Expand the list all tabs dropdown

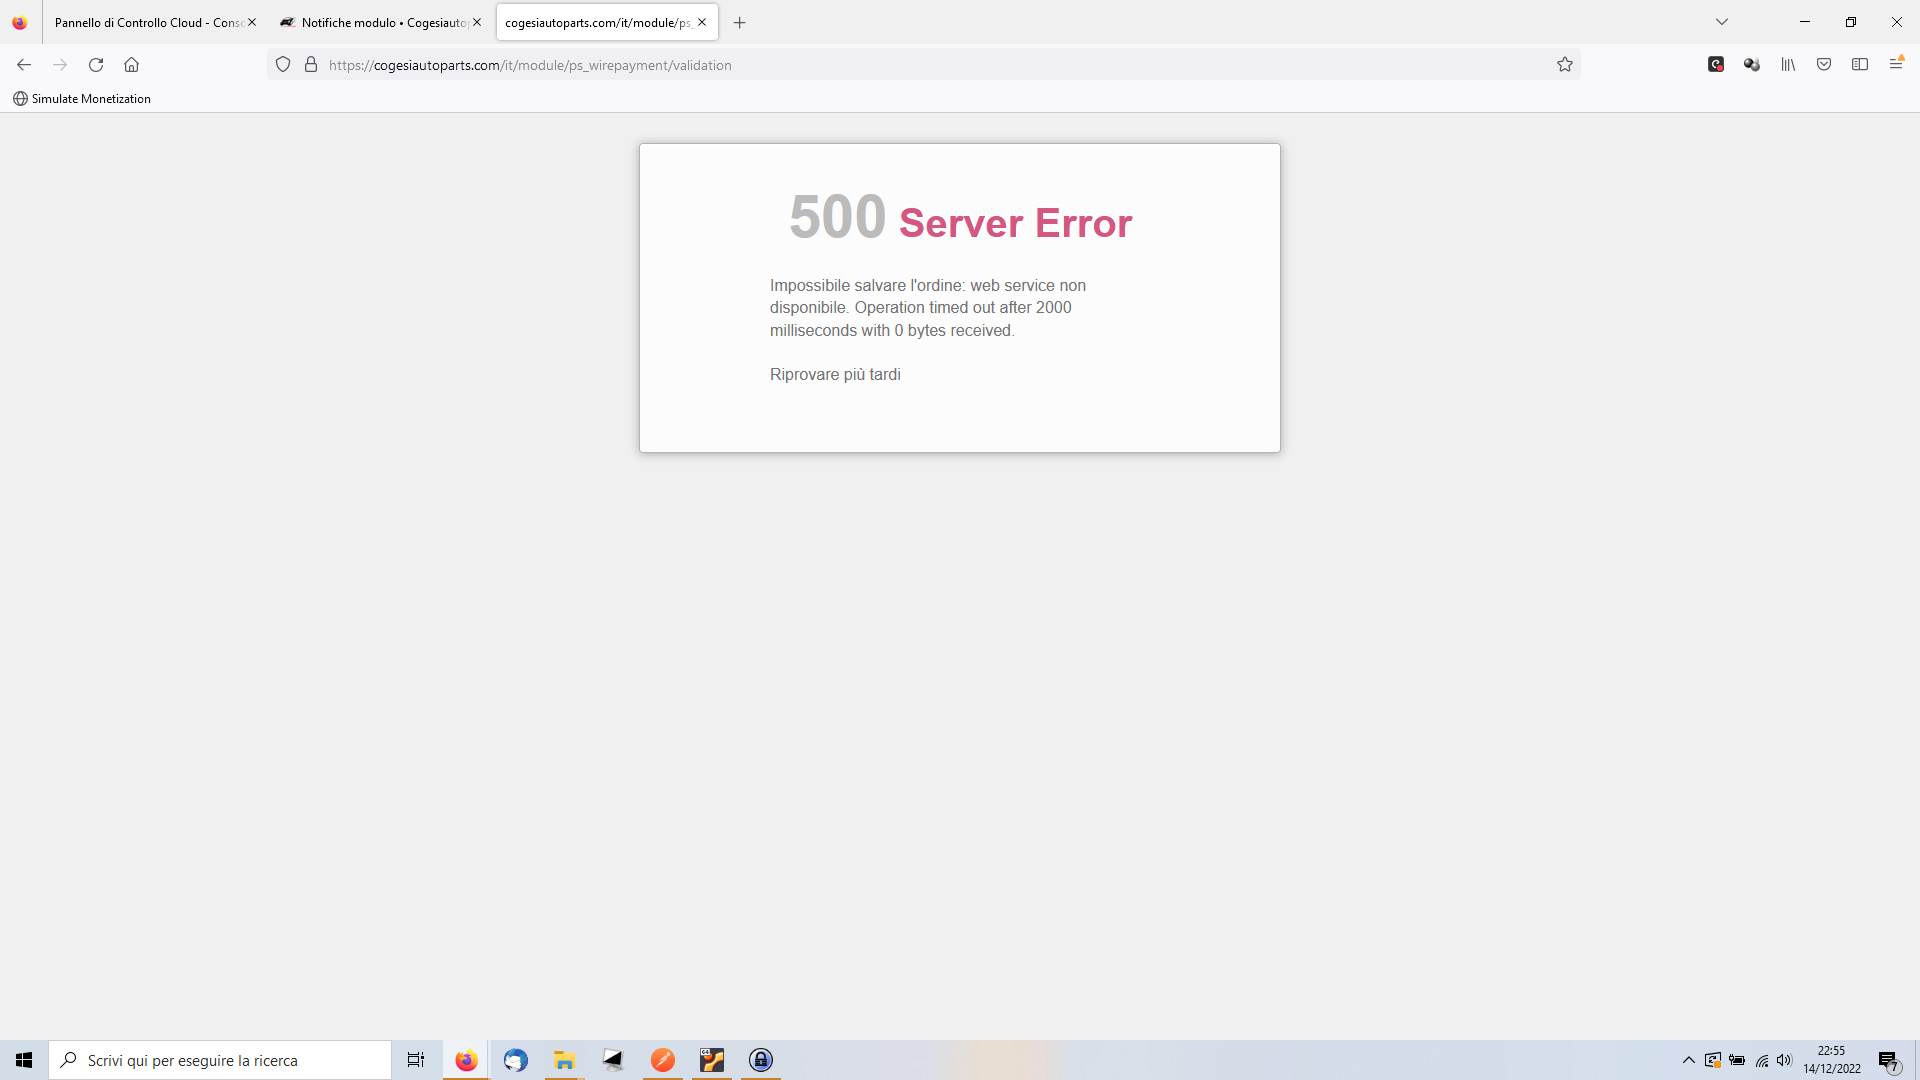(1722, 22)
